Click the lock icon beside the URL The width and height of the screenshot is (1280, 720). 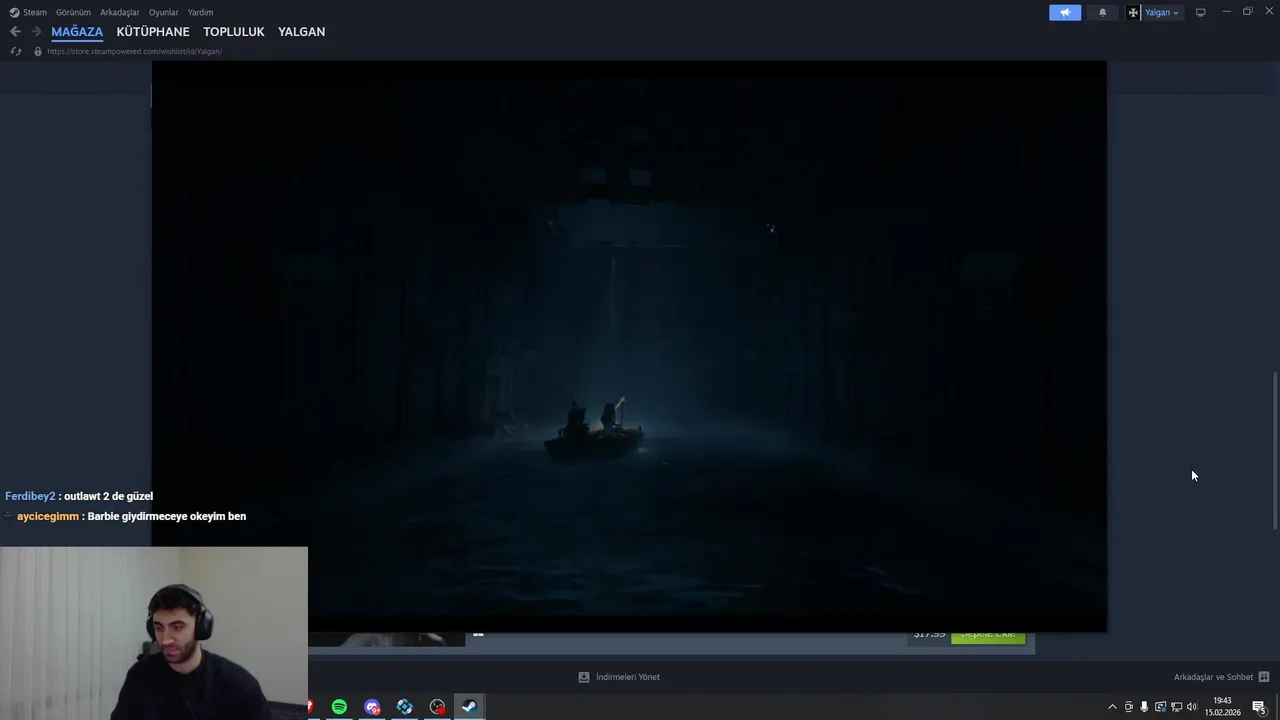click(x=38, y=51)
